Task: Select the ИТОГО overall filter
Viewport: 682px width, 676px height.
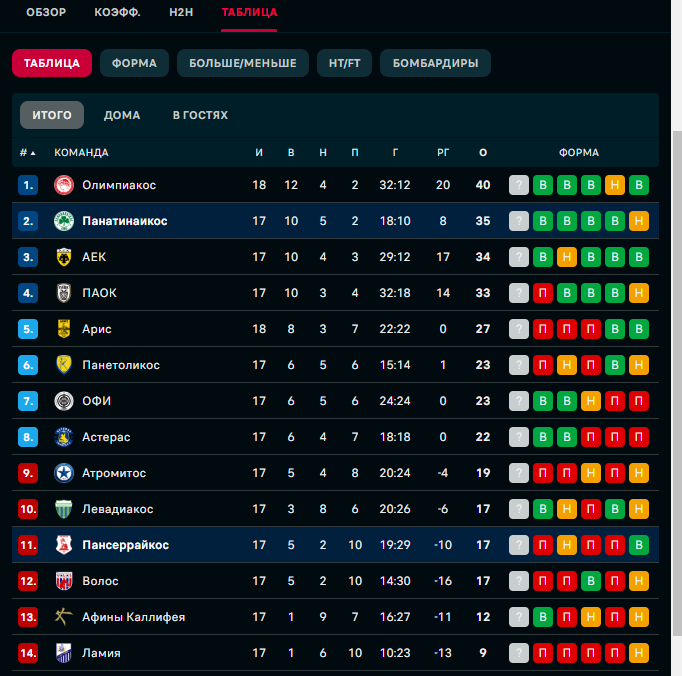Action: (x=52, y=115)
